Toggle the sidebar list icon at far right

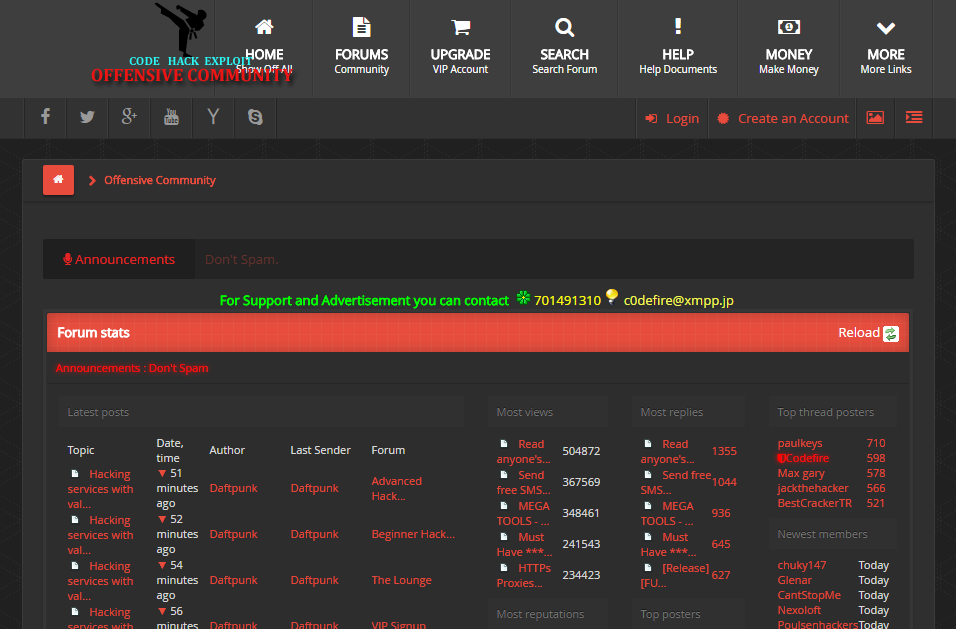pos(914,118)
